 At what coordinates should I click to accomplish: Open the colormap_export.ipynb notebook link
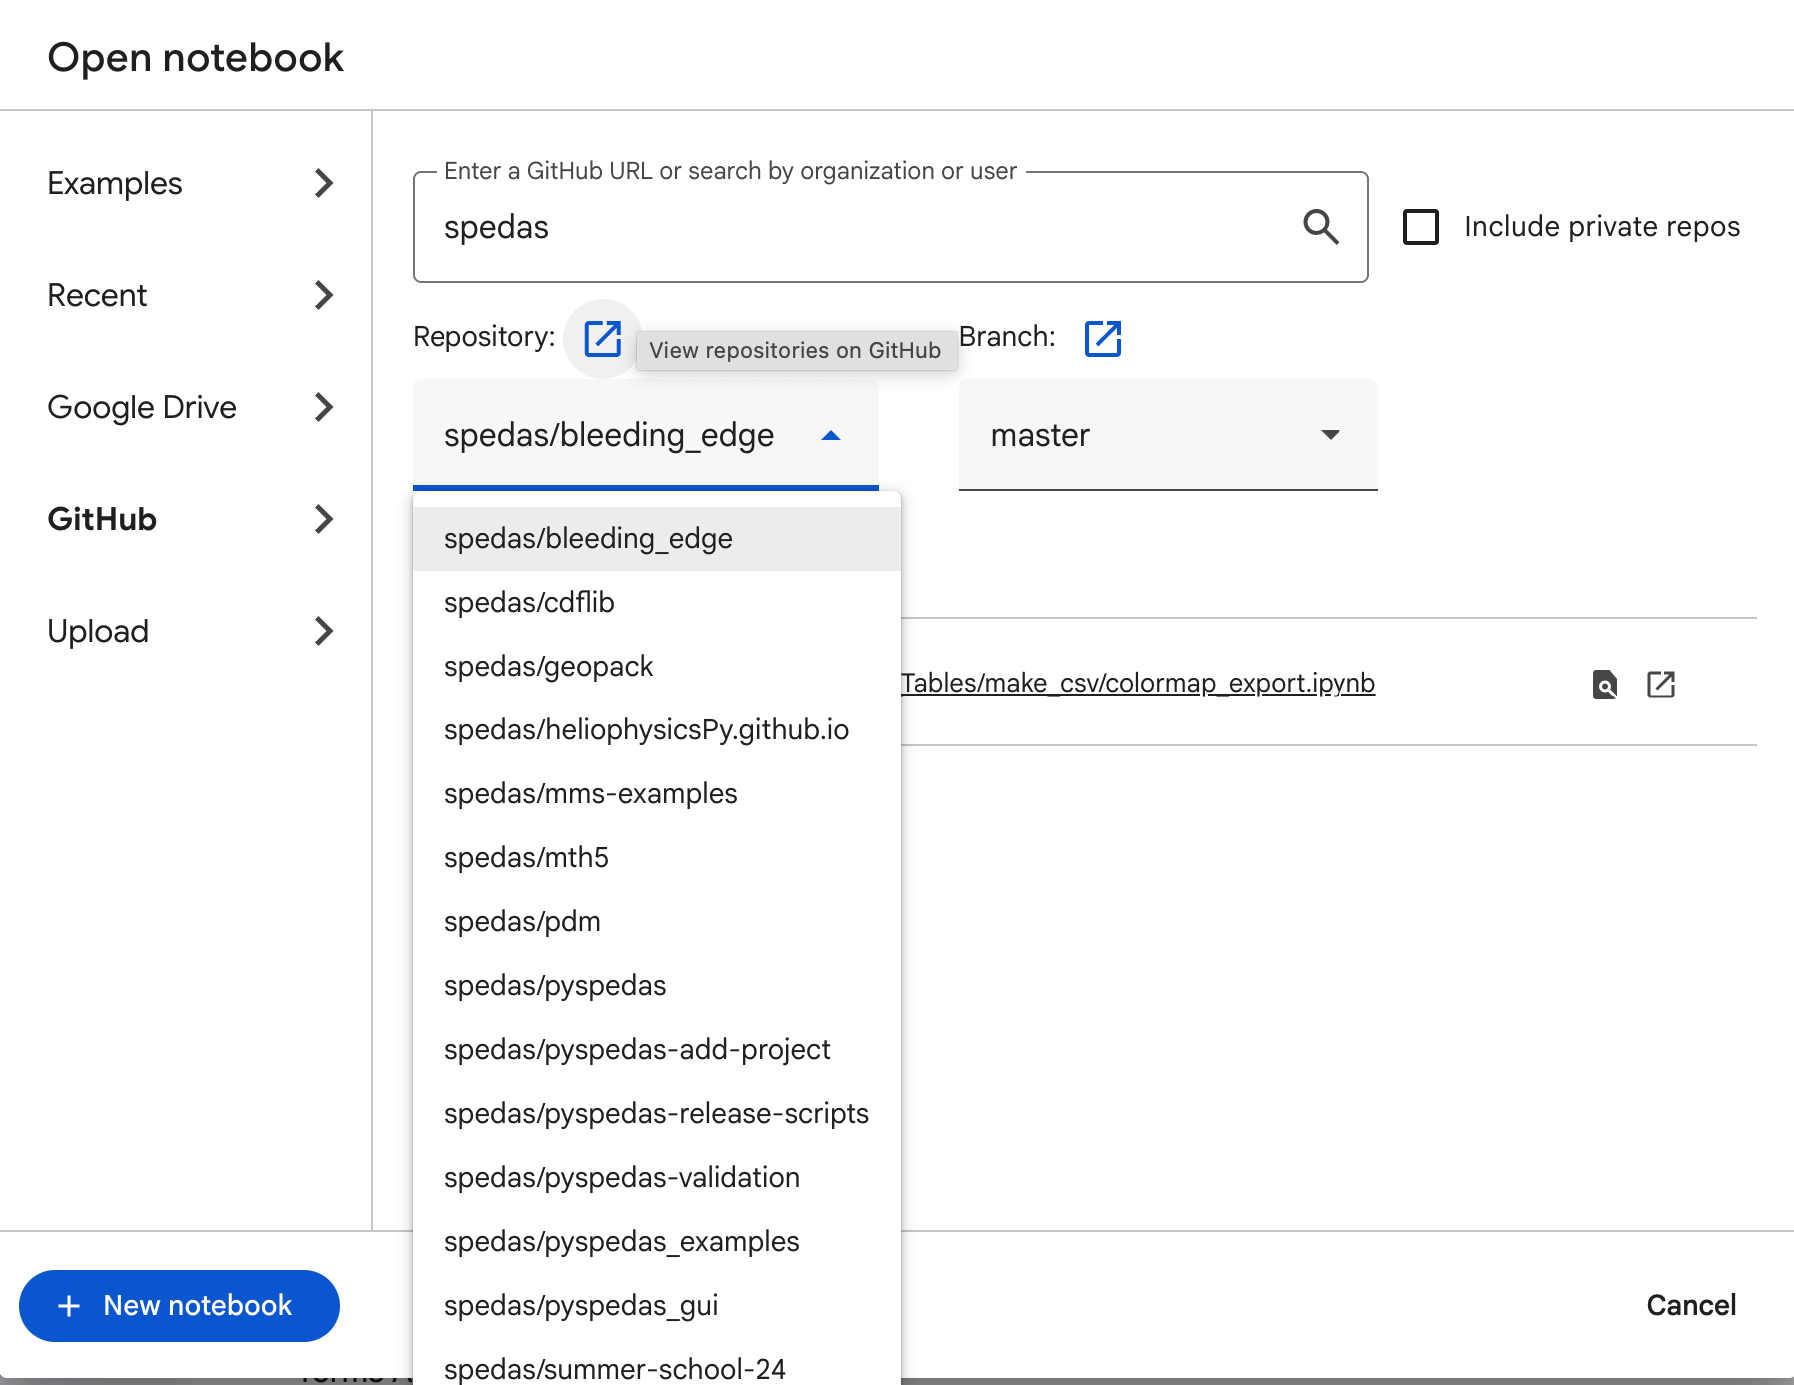point(1138,684)
